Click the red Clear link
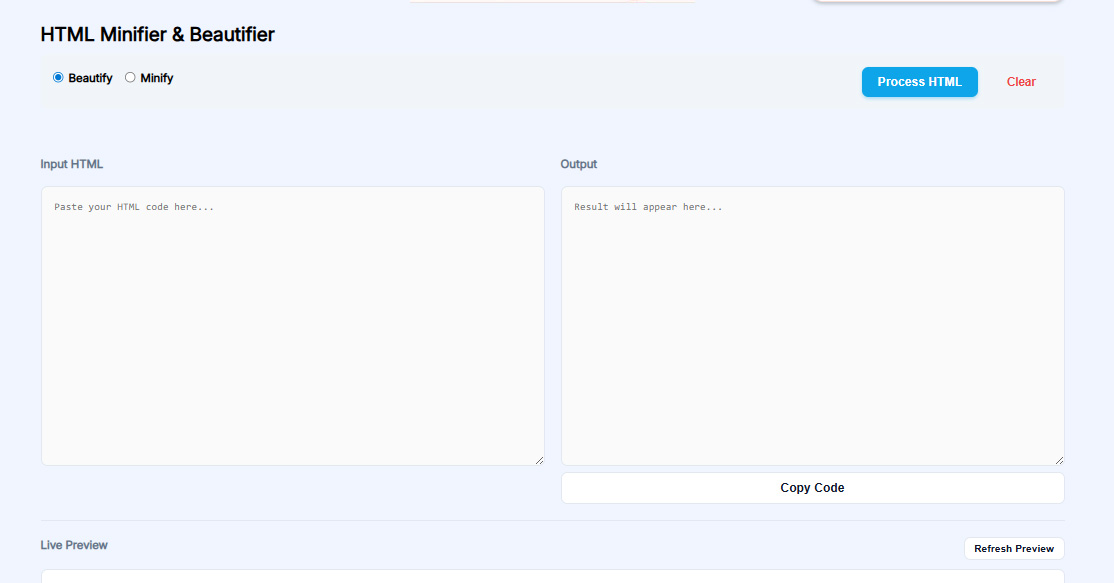The image size is (1114, 583). click(1021, 82)
